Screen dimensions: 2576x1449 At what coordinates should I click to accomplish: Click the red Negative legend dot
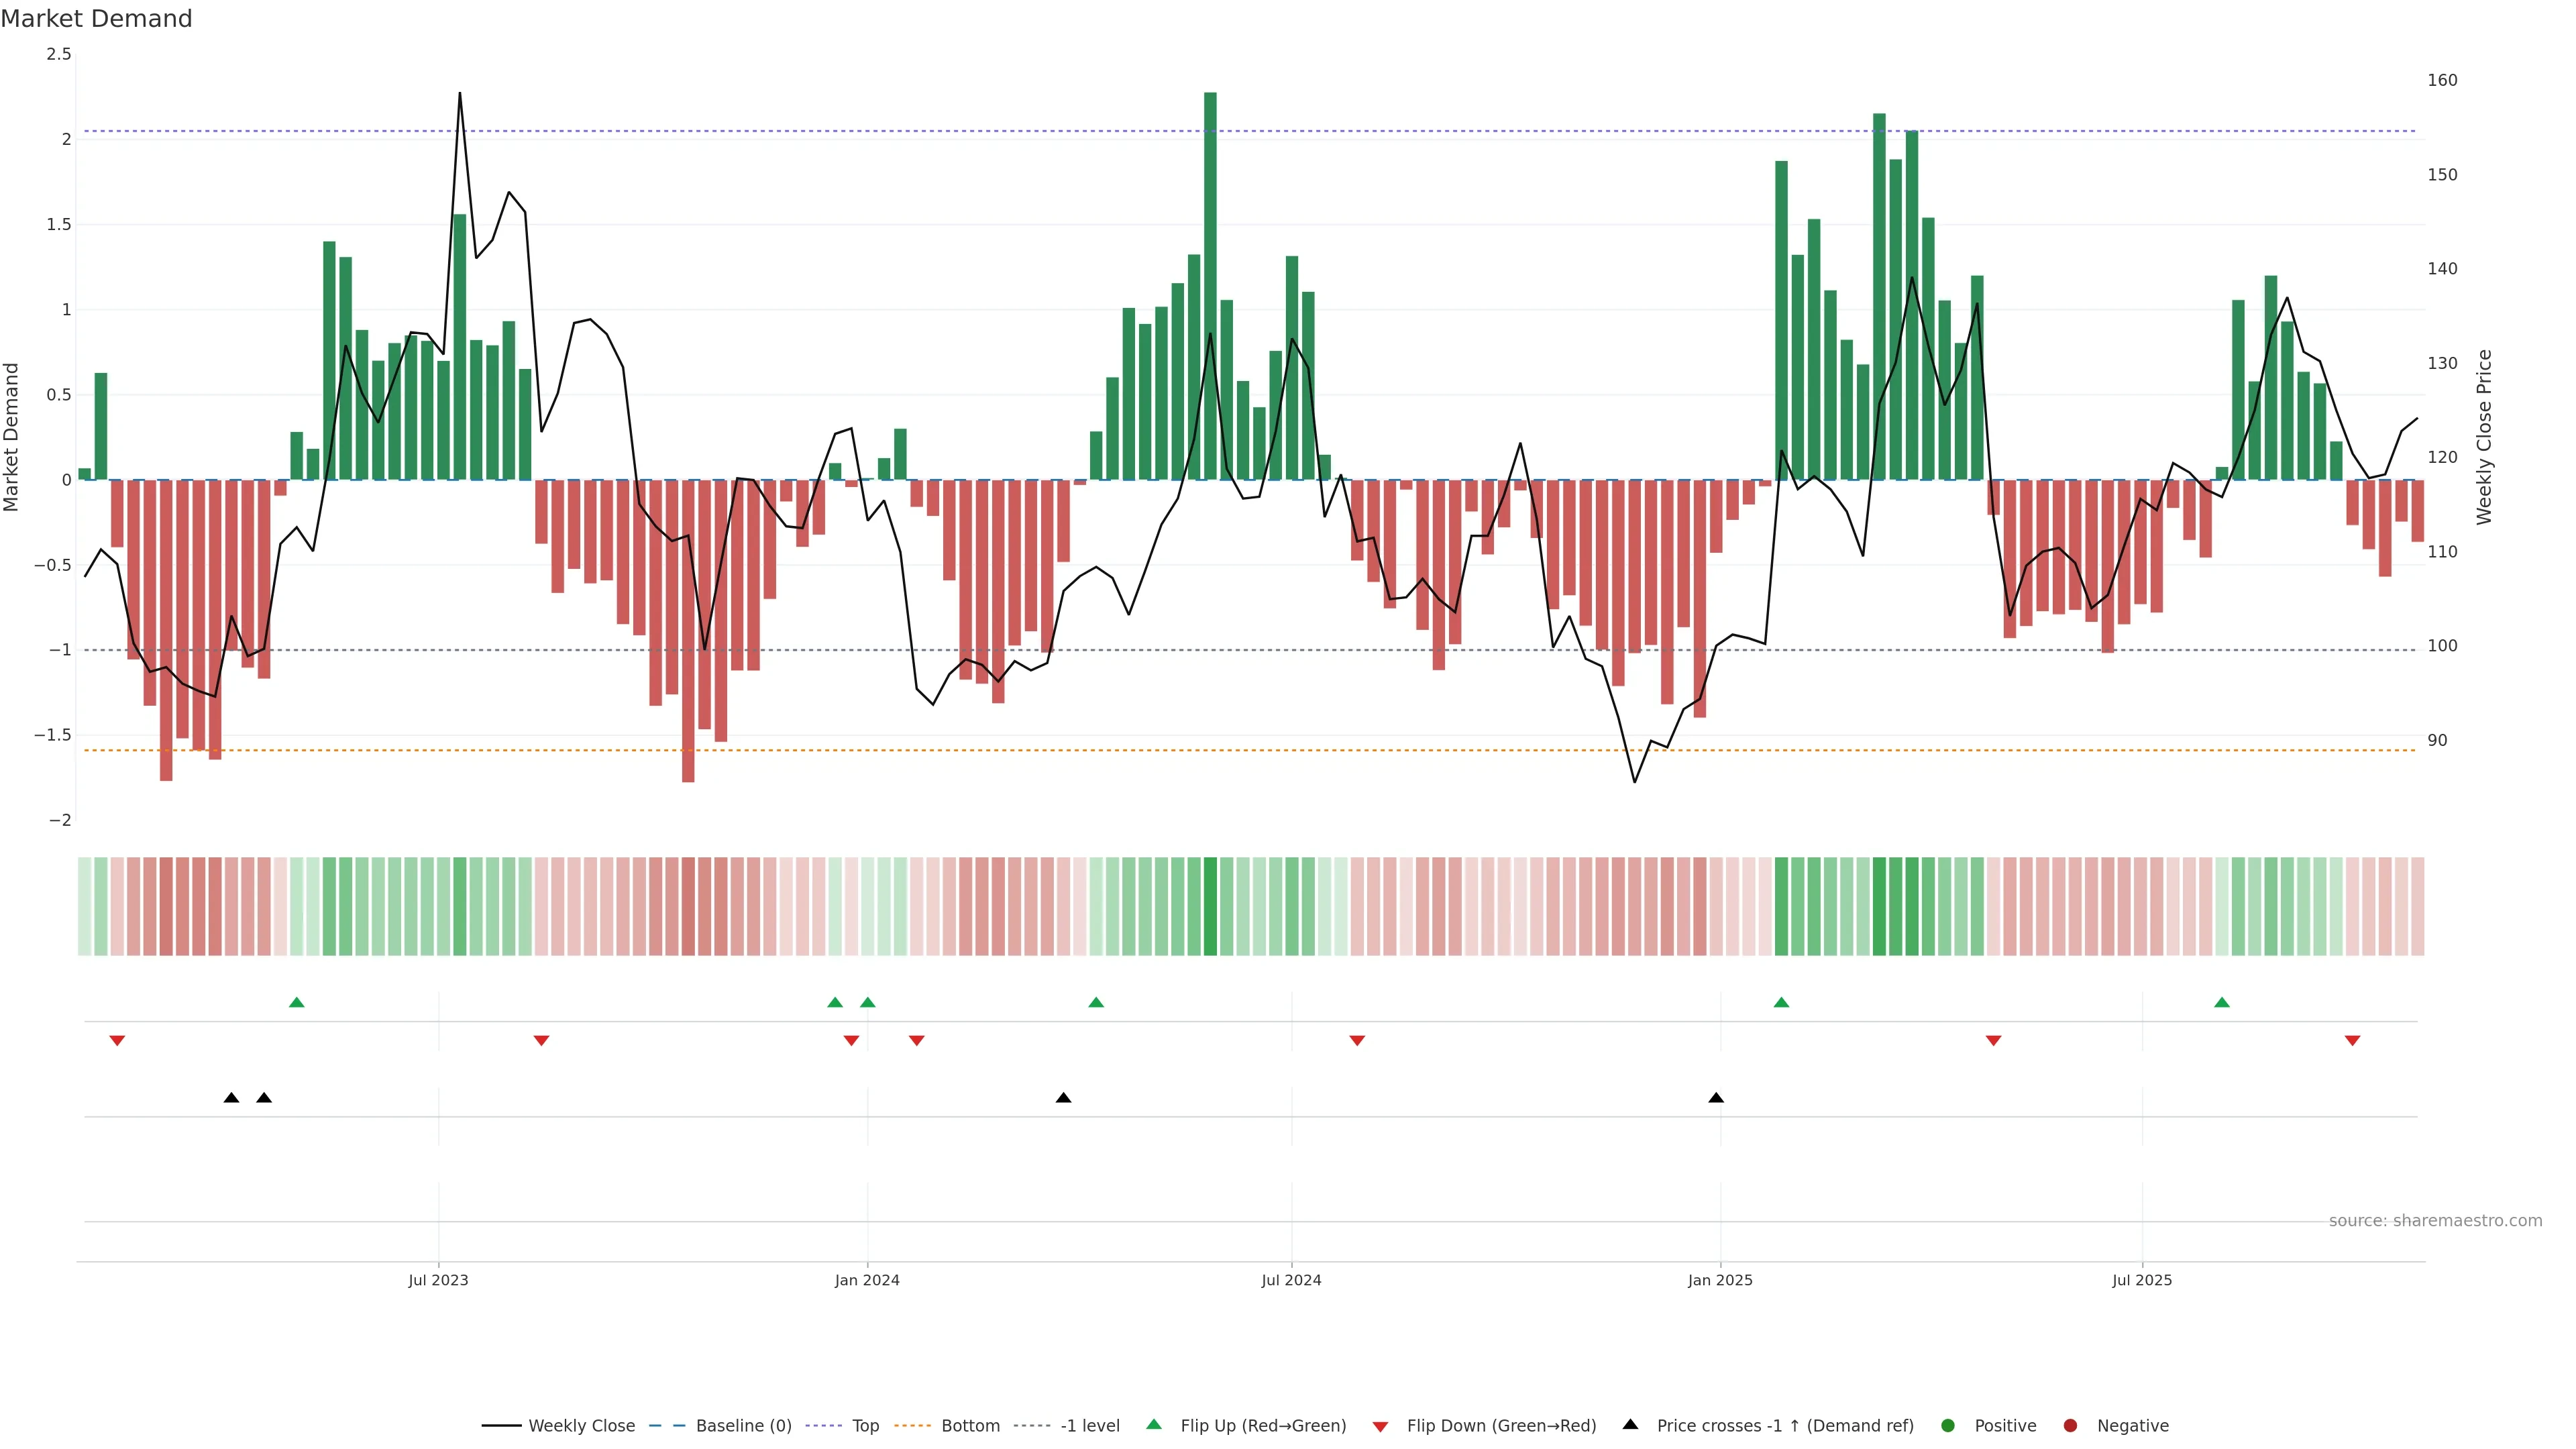point(2070,1426)
